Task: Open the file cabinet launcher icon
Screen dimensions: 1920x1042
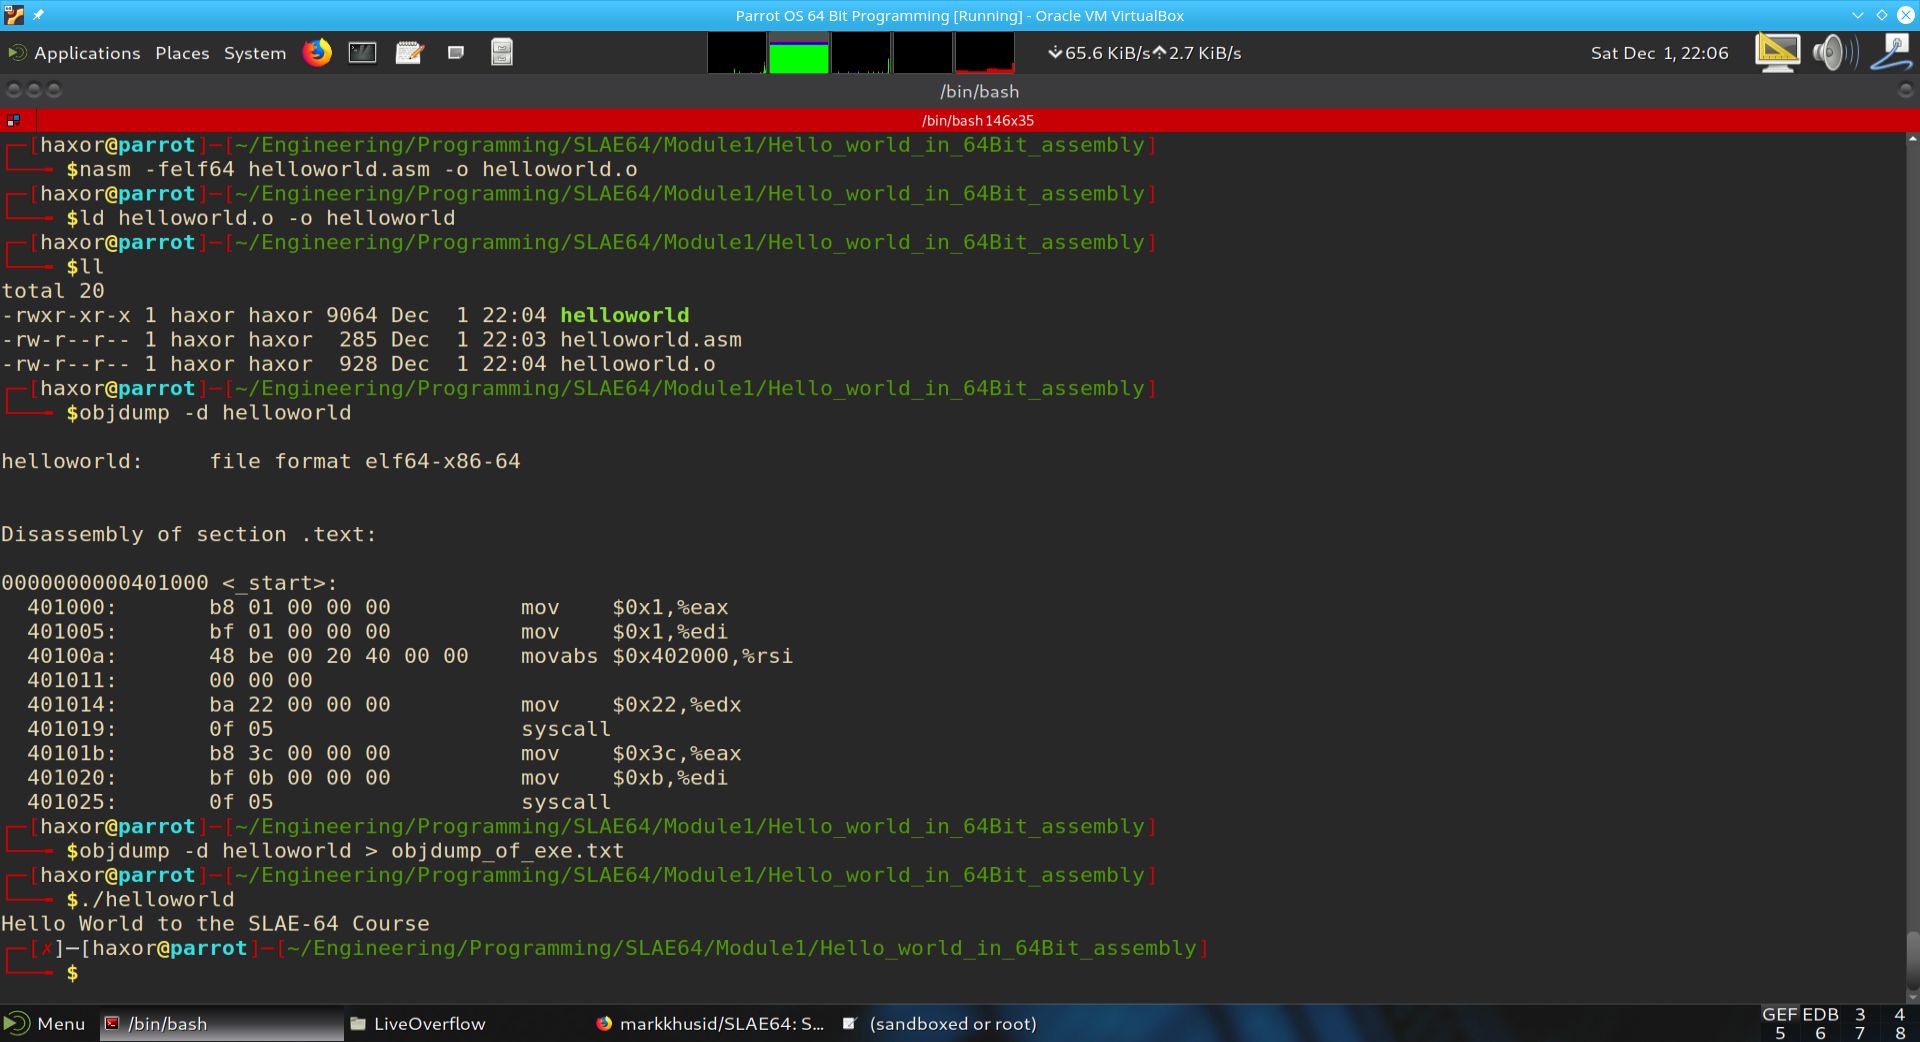Action: click(x=502, y=52)
